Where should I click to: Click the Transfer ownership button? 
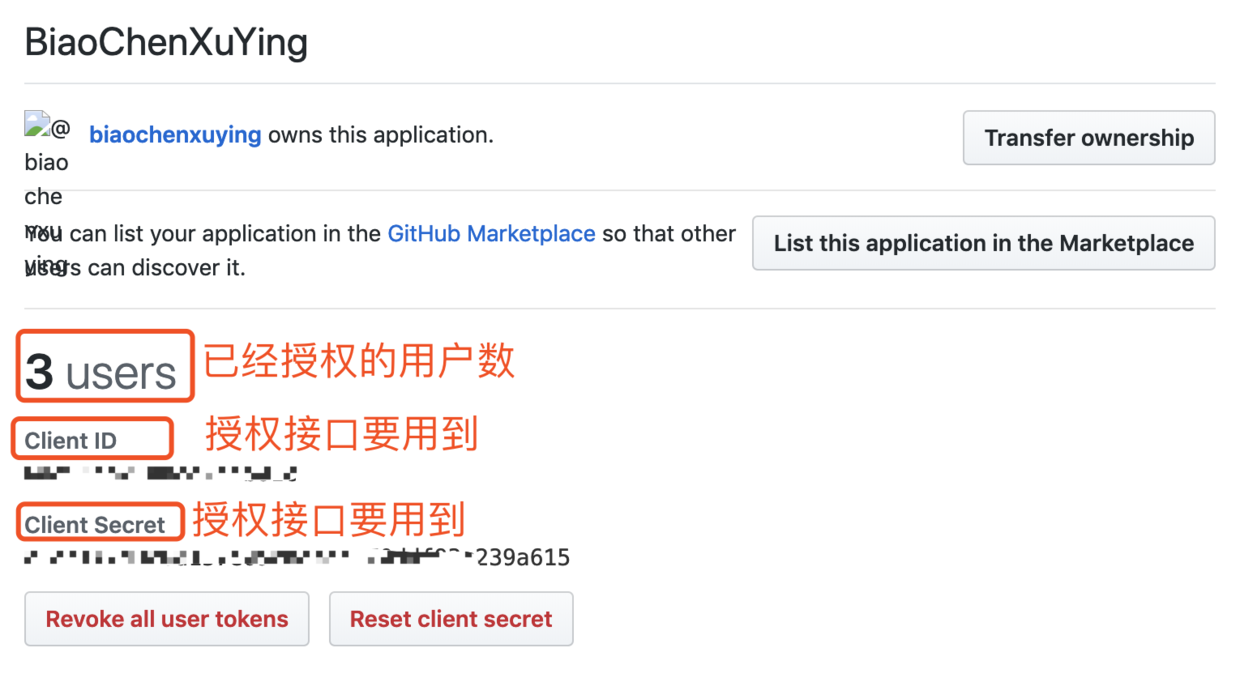1088,138
